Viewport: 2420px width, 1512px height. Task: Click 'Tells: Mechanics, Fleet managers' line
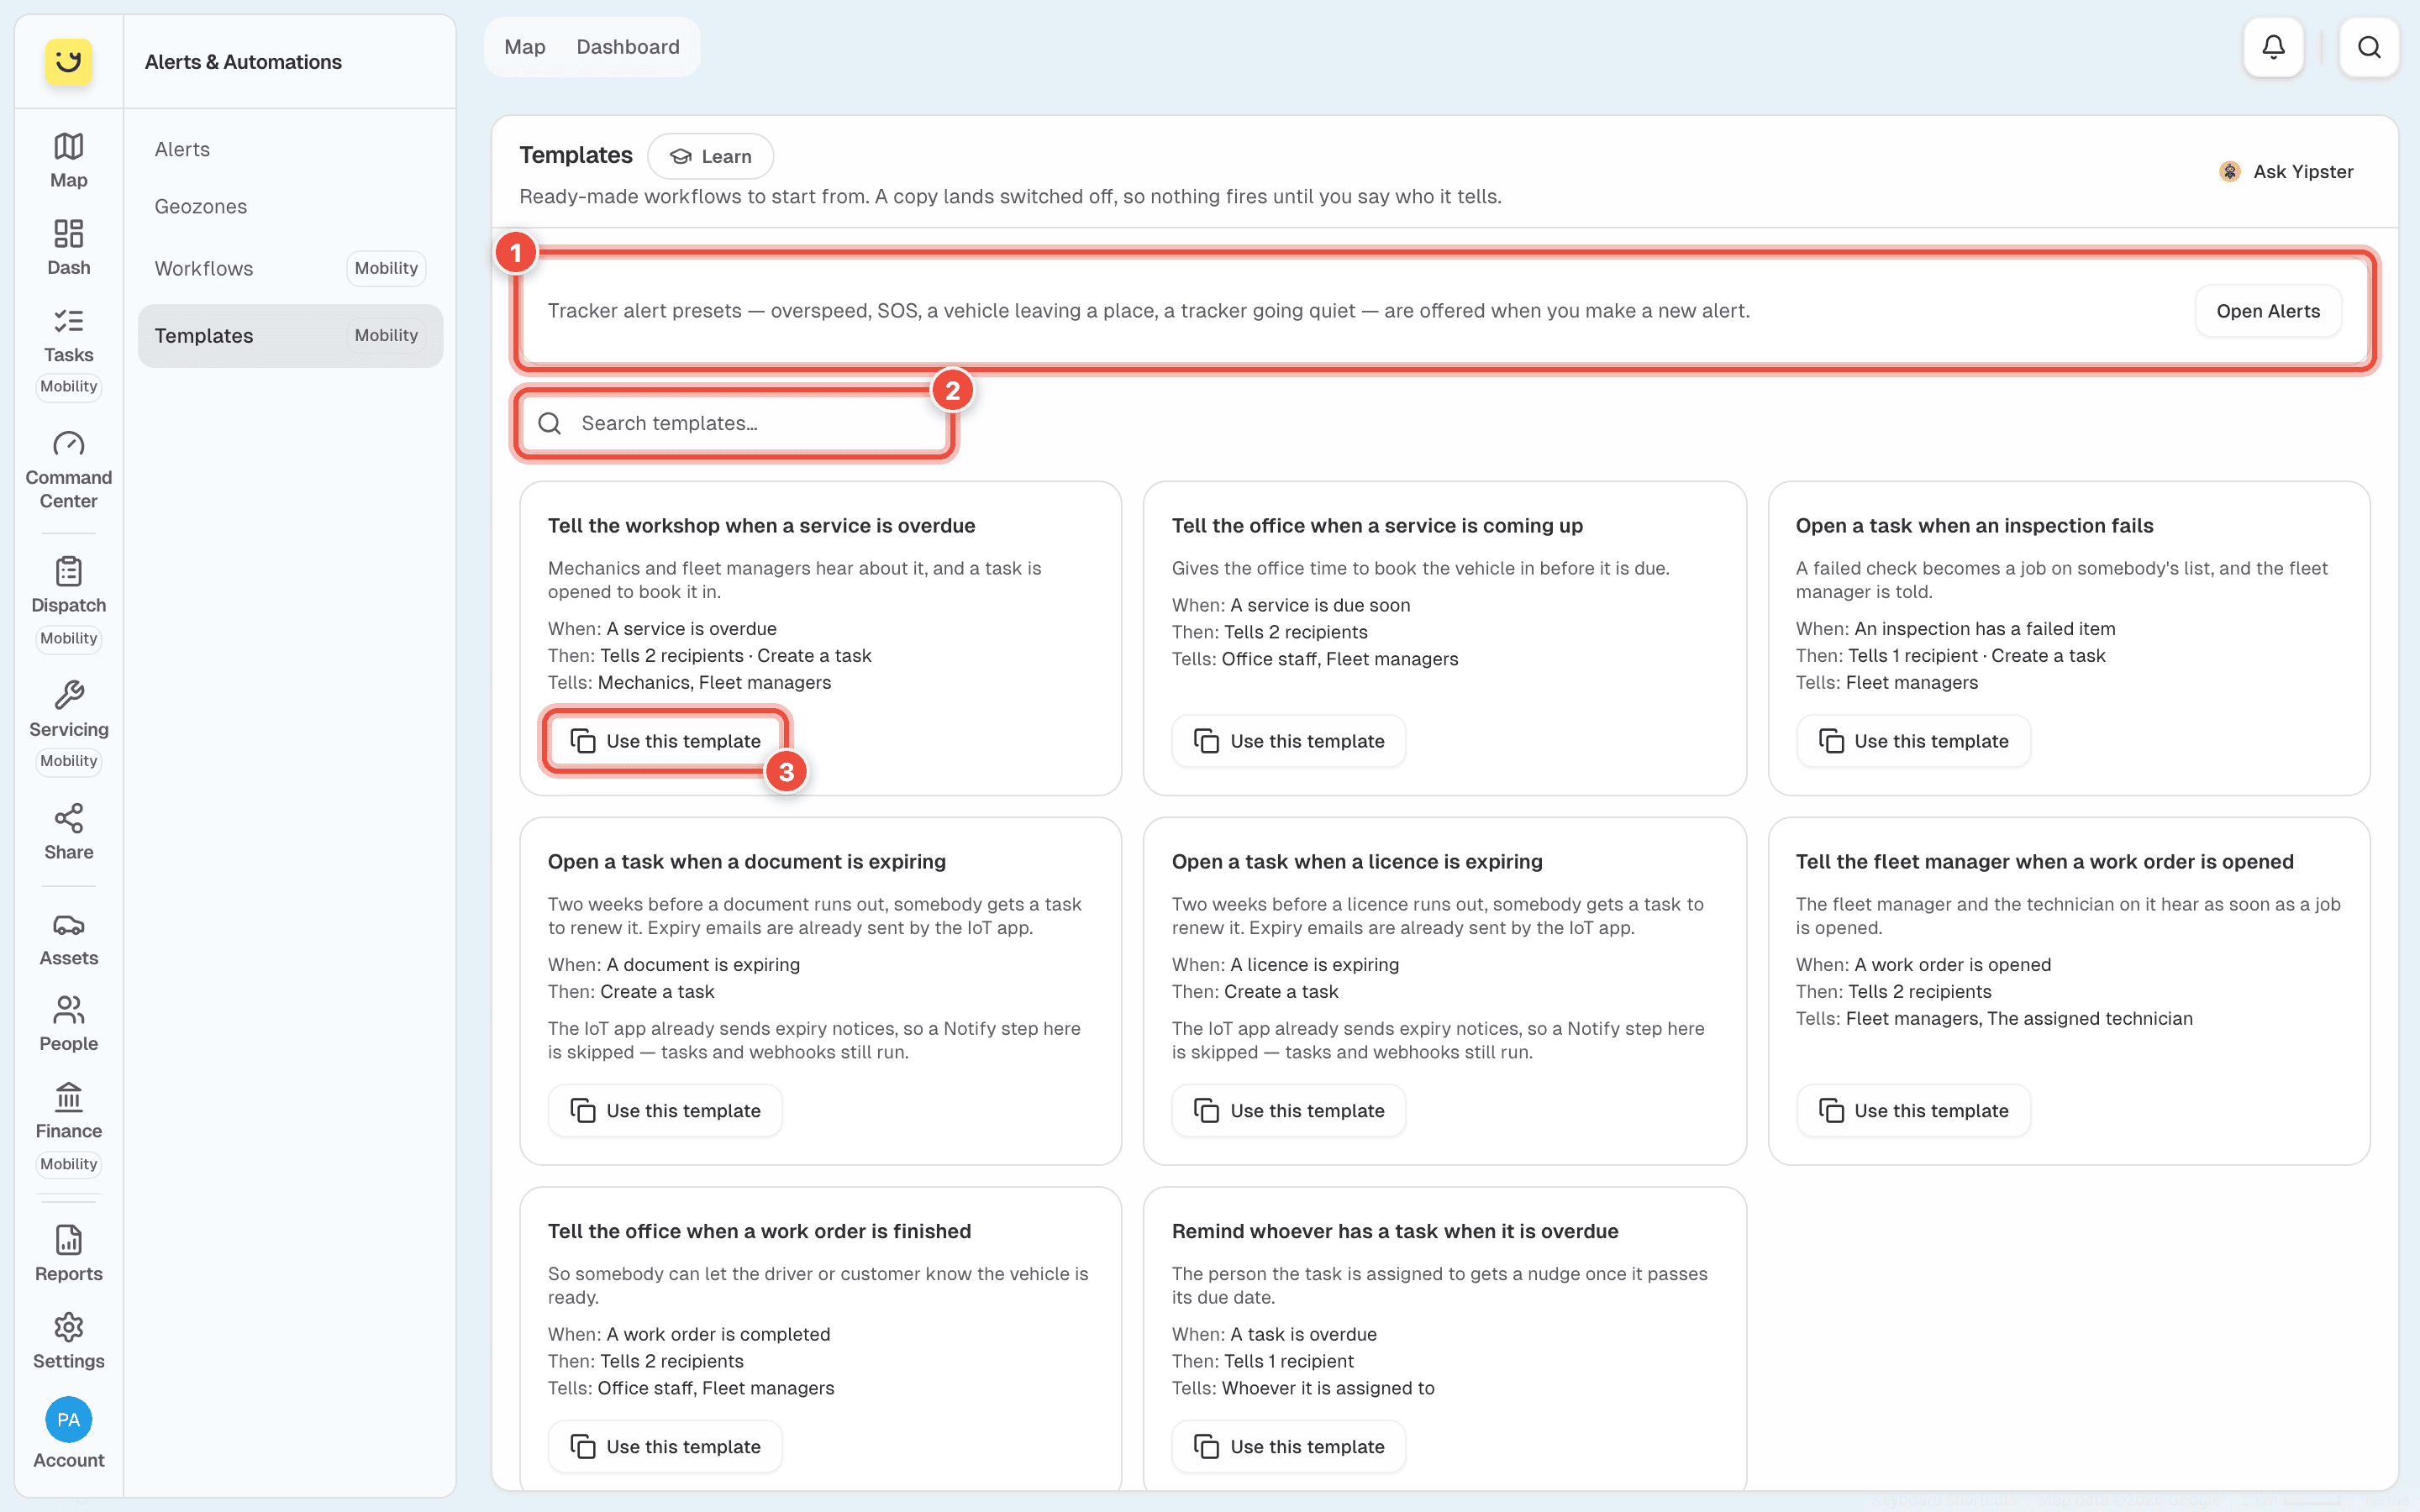tap(689, 682)
